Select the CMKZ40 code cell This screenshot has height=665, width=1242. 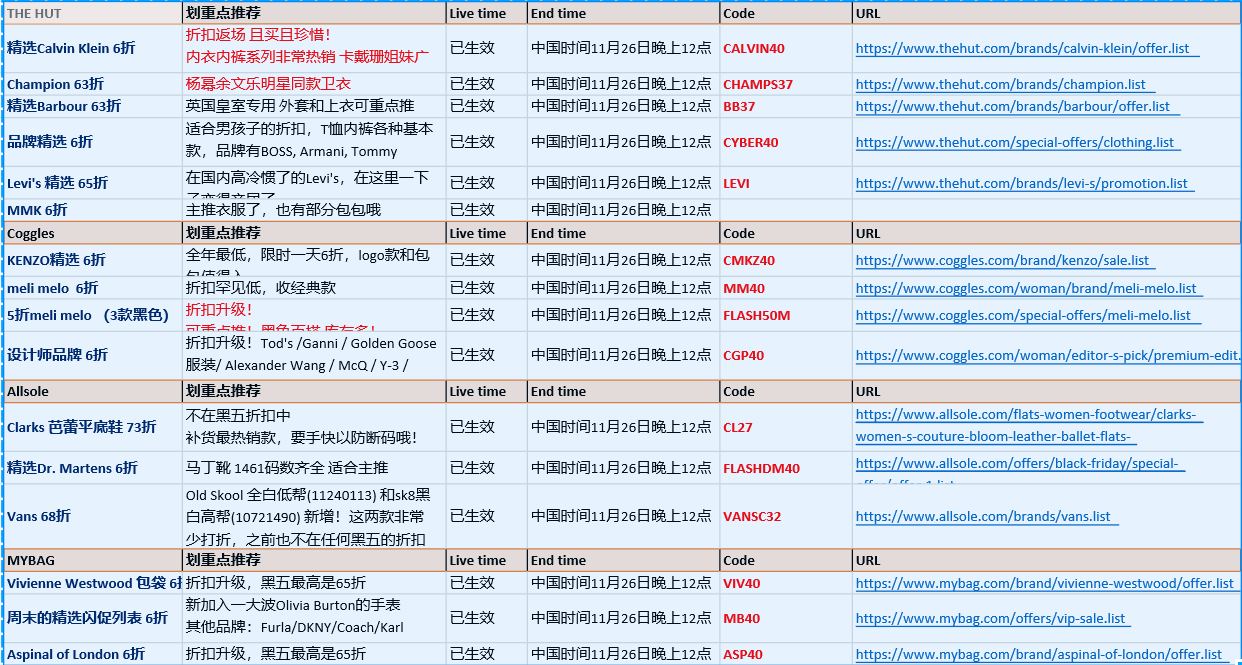(786, 260)
